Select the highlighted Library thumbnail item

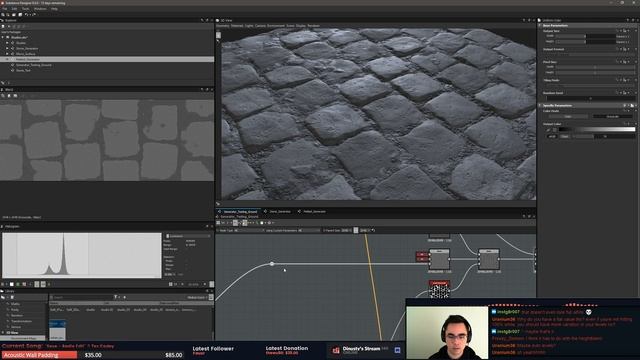point(58,331)
